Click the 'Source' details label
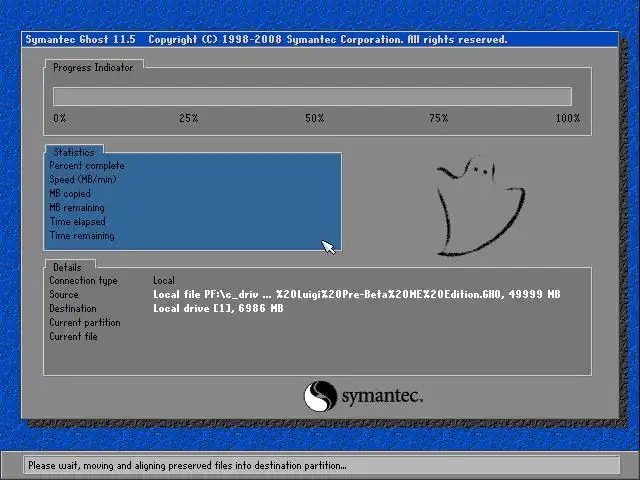The image size is (640, 480). 64,294
